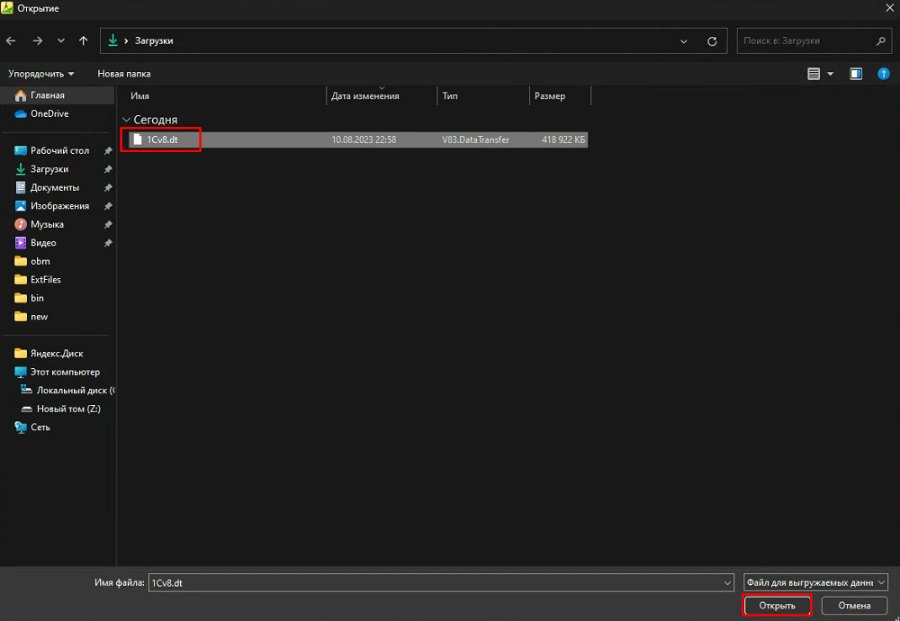Click the Загрузки download icon in the sidebar
Screen dimensions: 900x621
pos(21,169)
